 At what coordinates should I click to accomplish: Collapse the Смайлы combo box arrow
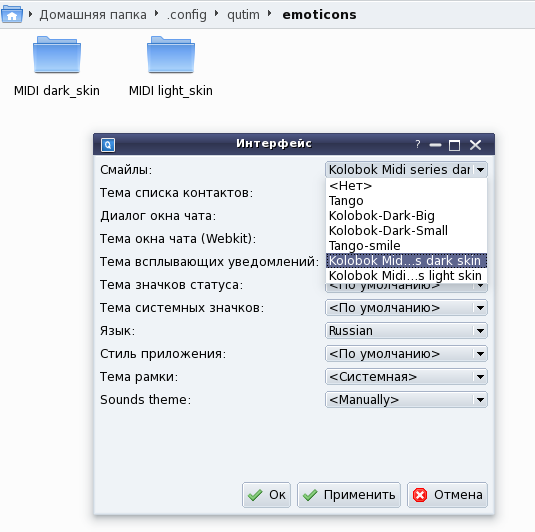coord(480,170)
